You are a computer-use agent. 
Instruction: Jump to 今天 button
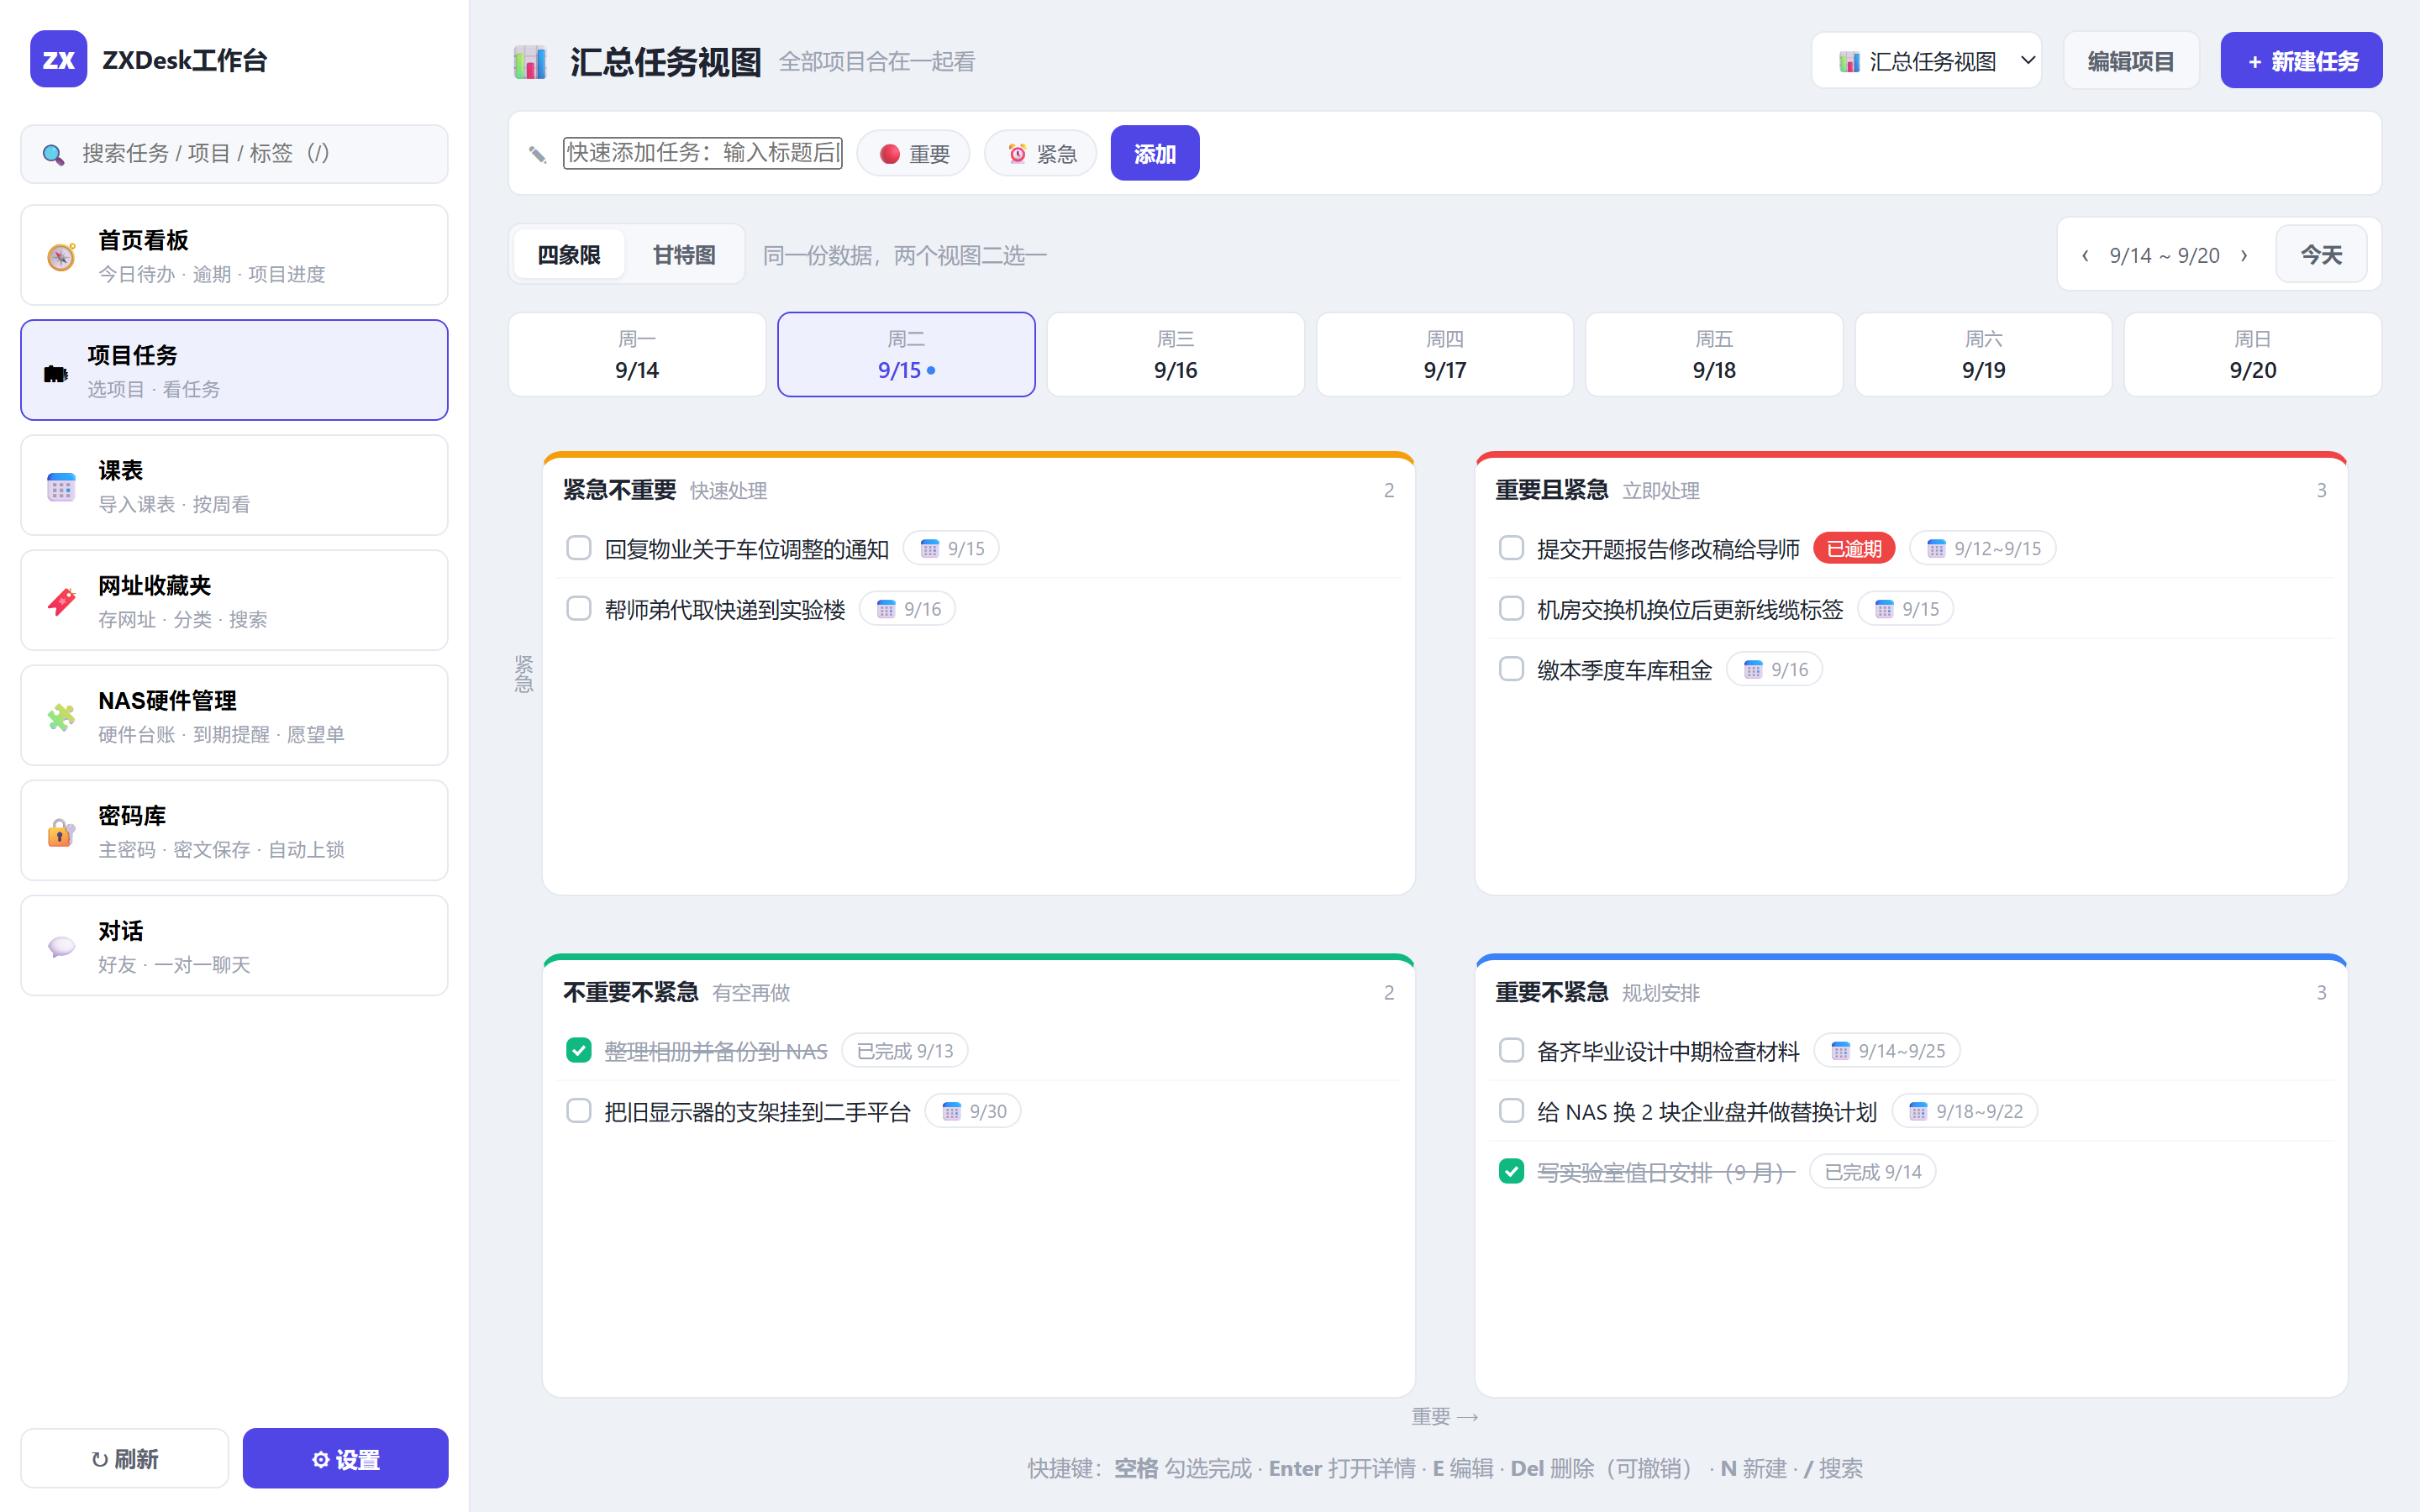2321,255
